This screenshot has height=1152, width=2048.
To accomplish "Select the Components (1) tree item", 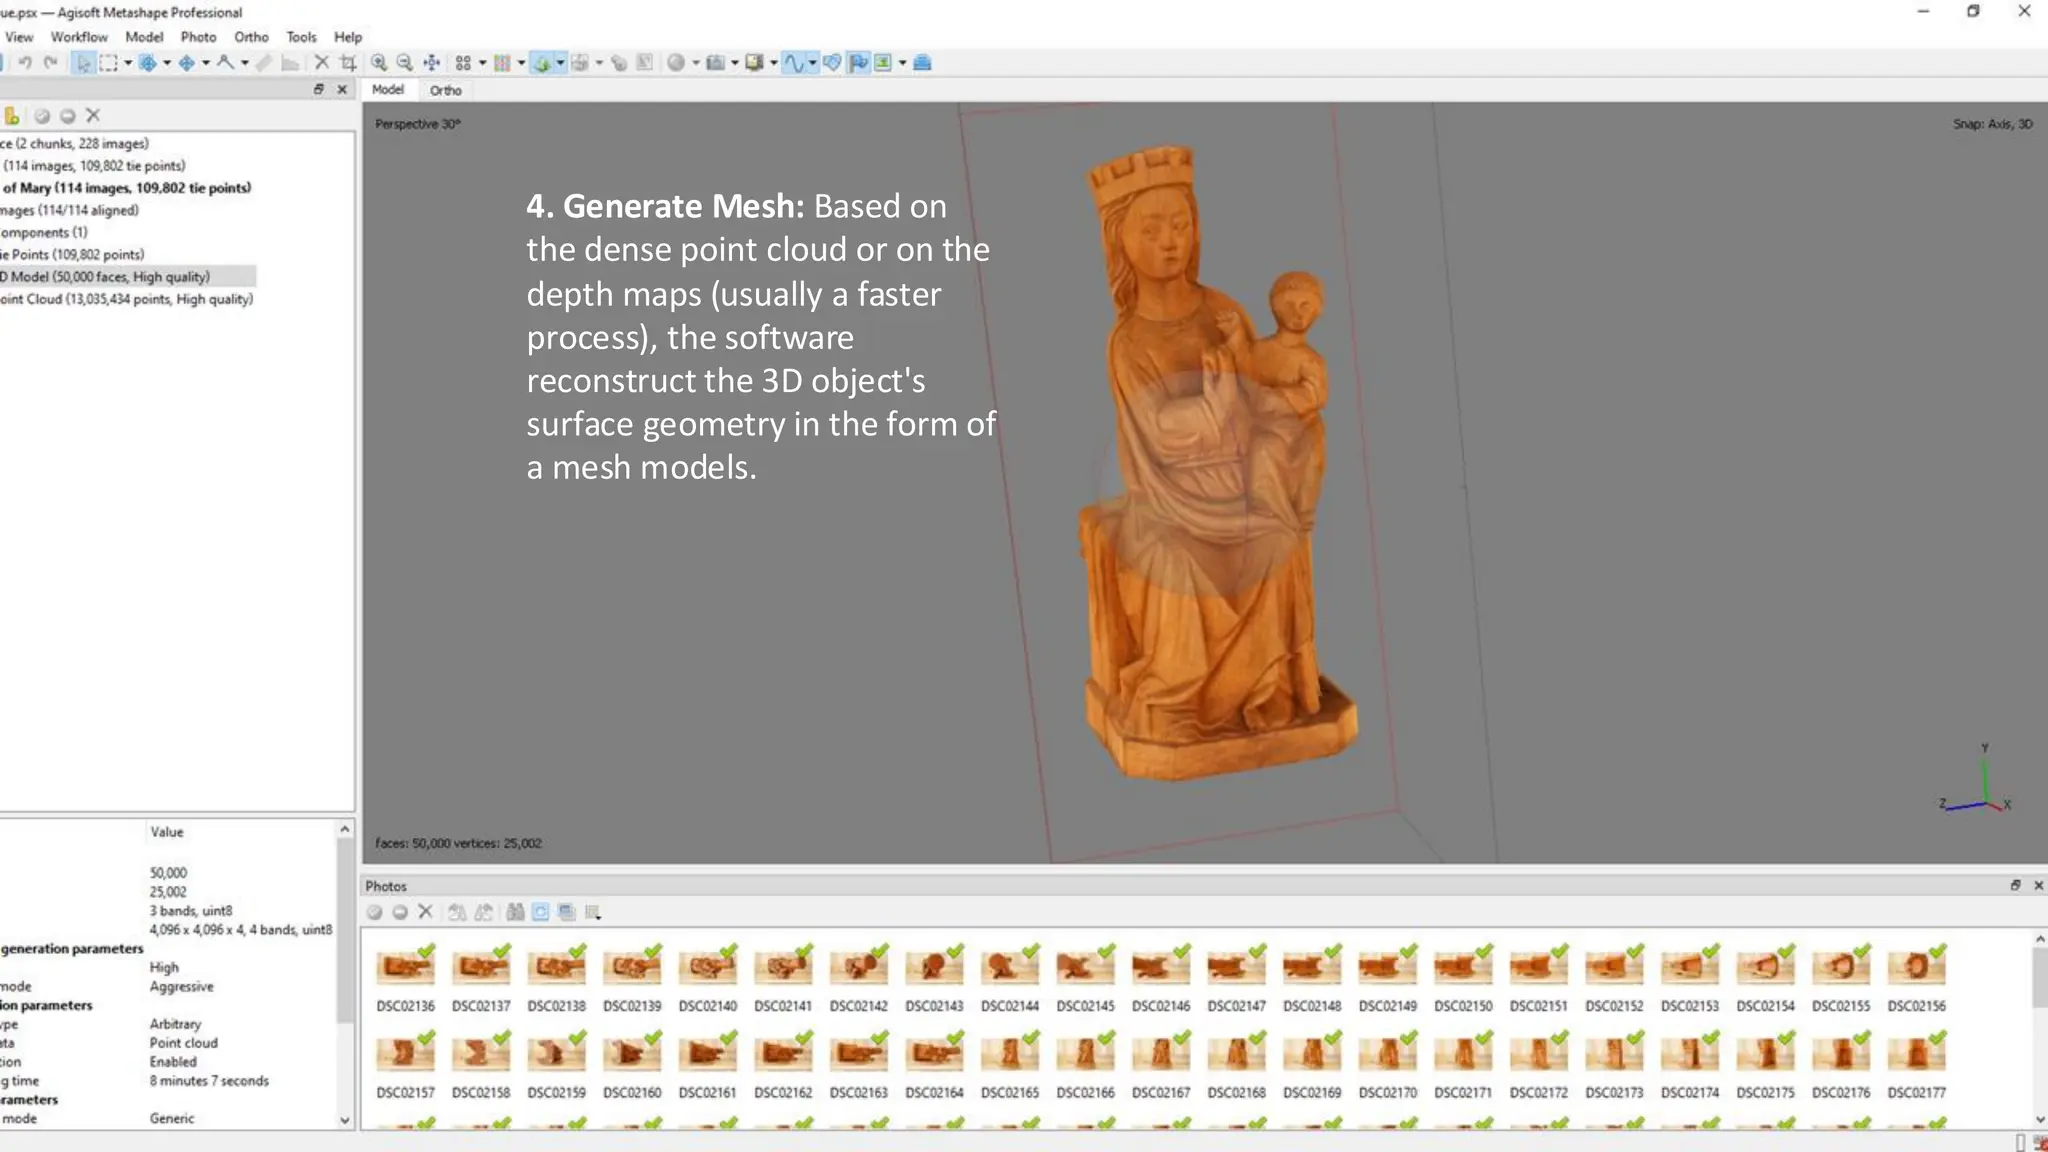I will click(x=44, y=233).
